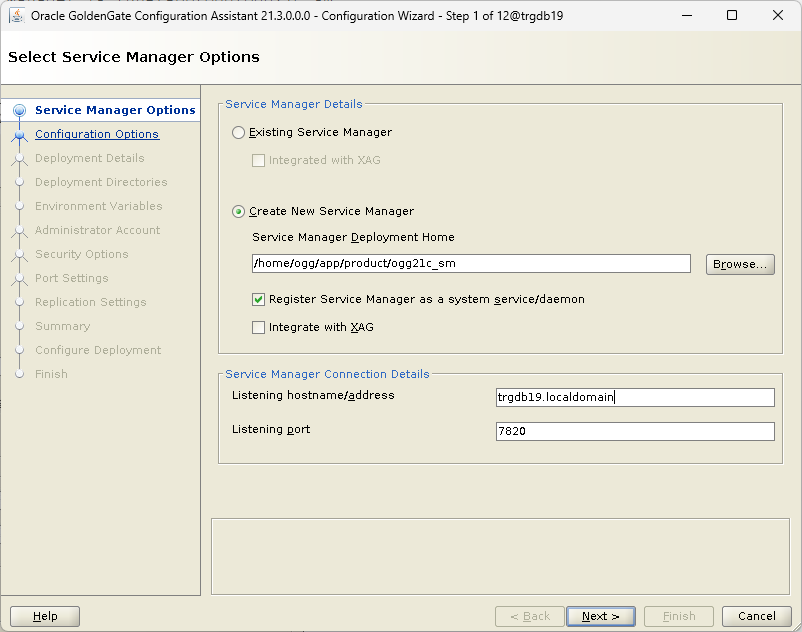Click the Select Service Manager Options heading
The height and width of the screenshot is (632, 802).
pyautogui.click(x=134, y=57)
